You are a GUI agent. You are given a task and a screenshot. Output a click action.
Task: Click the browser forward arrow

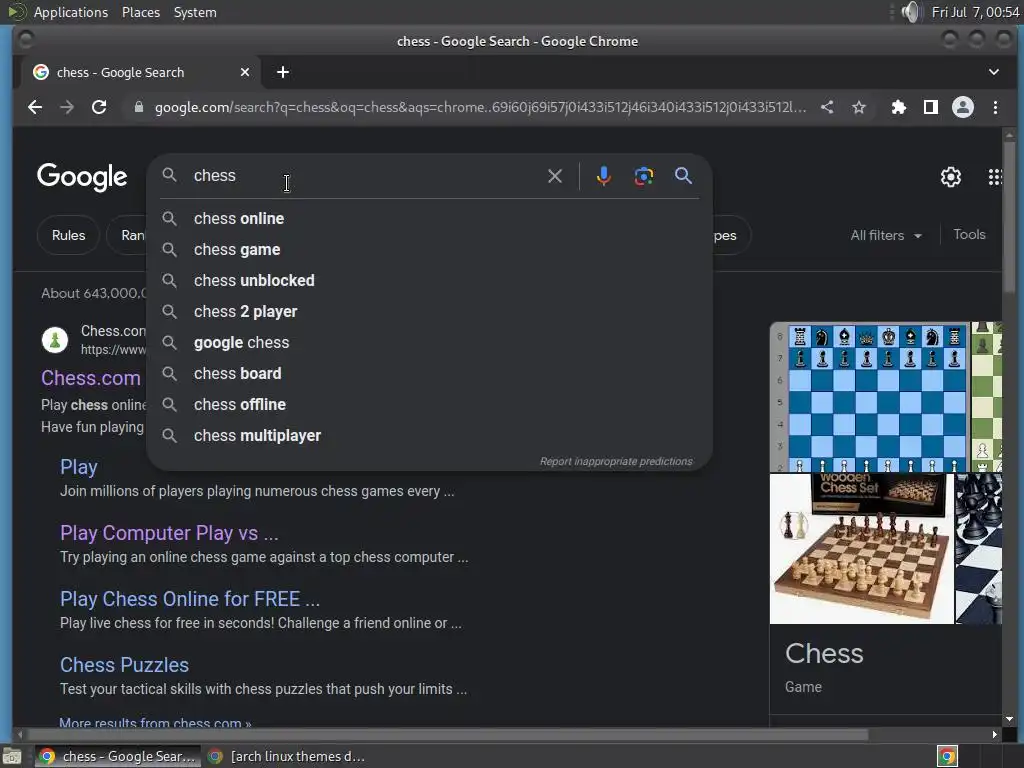(67, 107)
